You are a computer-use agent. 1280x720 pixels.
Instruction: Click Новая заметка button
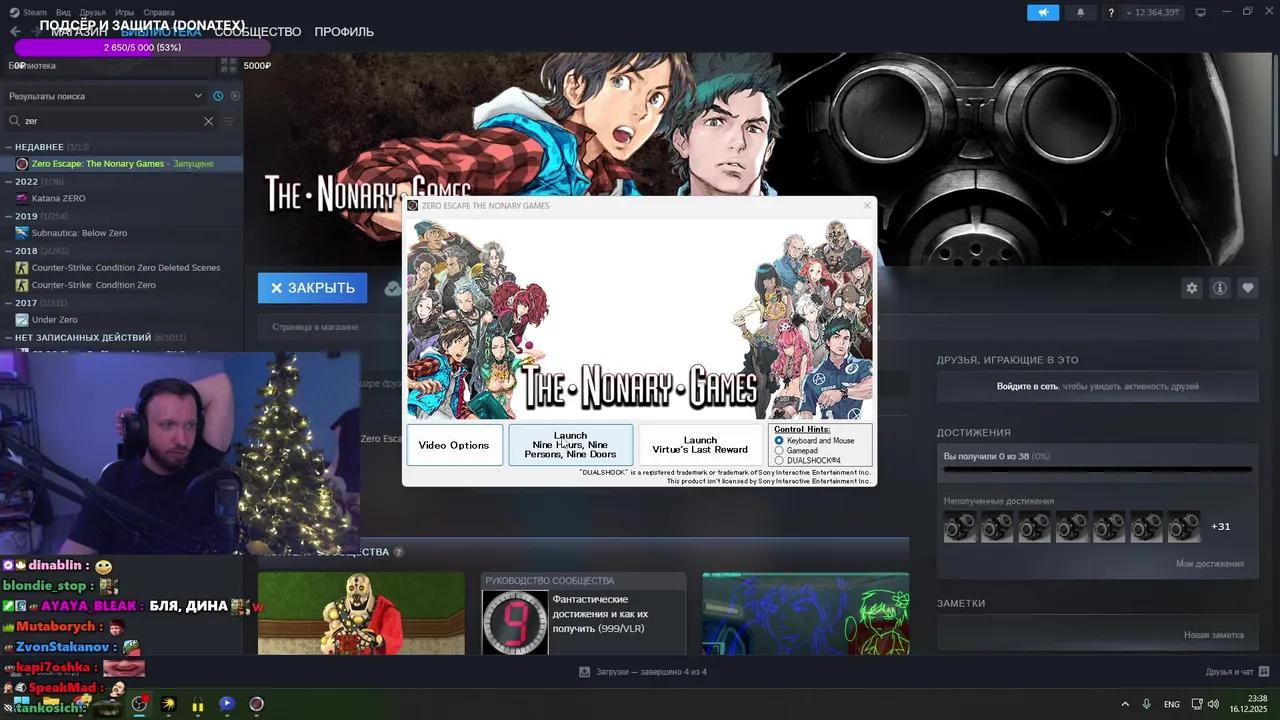pyautogui.click(x=1214, y=635)
